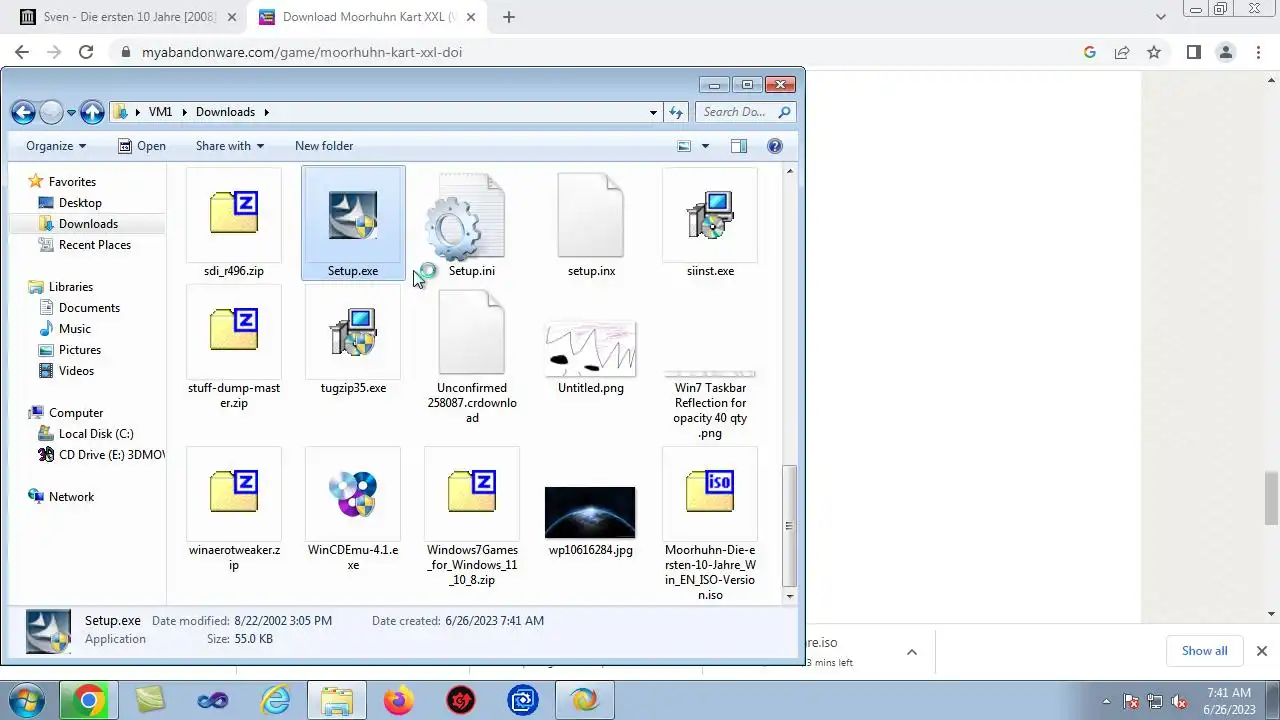Select the winaerotweaker.zip archive
Viewport: 1280px width, 720px height.
tap(234, 510)
